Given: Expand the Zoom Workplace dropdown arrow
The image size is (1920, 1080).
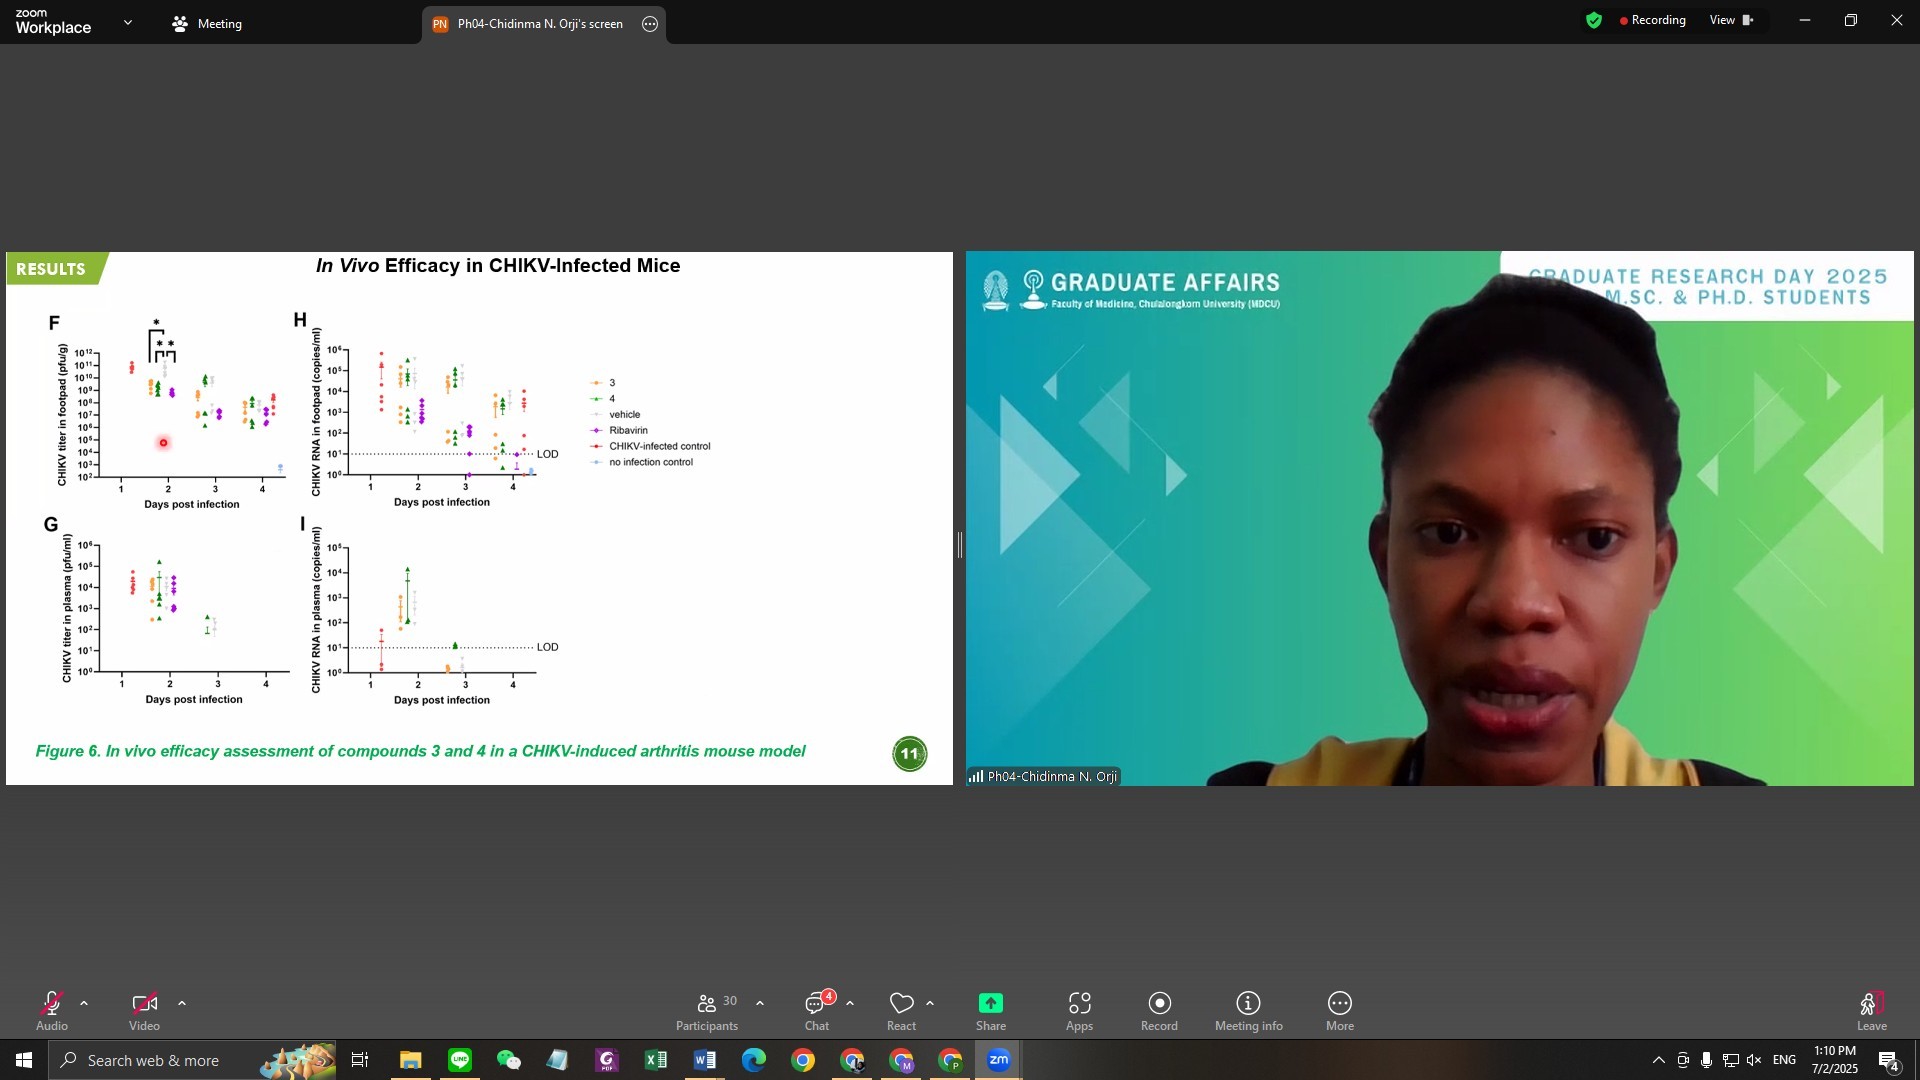Looking at the screenshot, I should point(128,22).
